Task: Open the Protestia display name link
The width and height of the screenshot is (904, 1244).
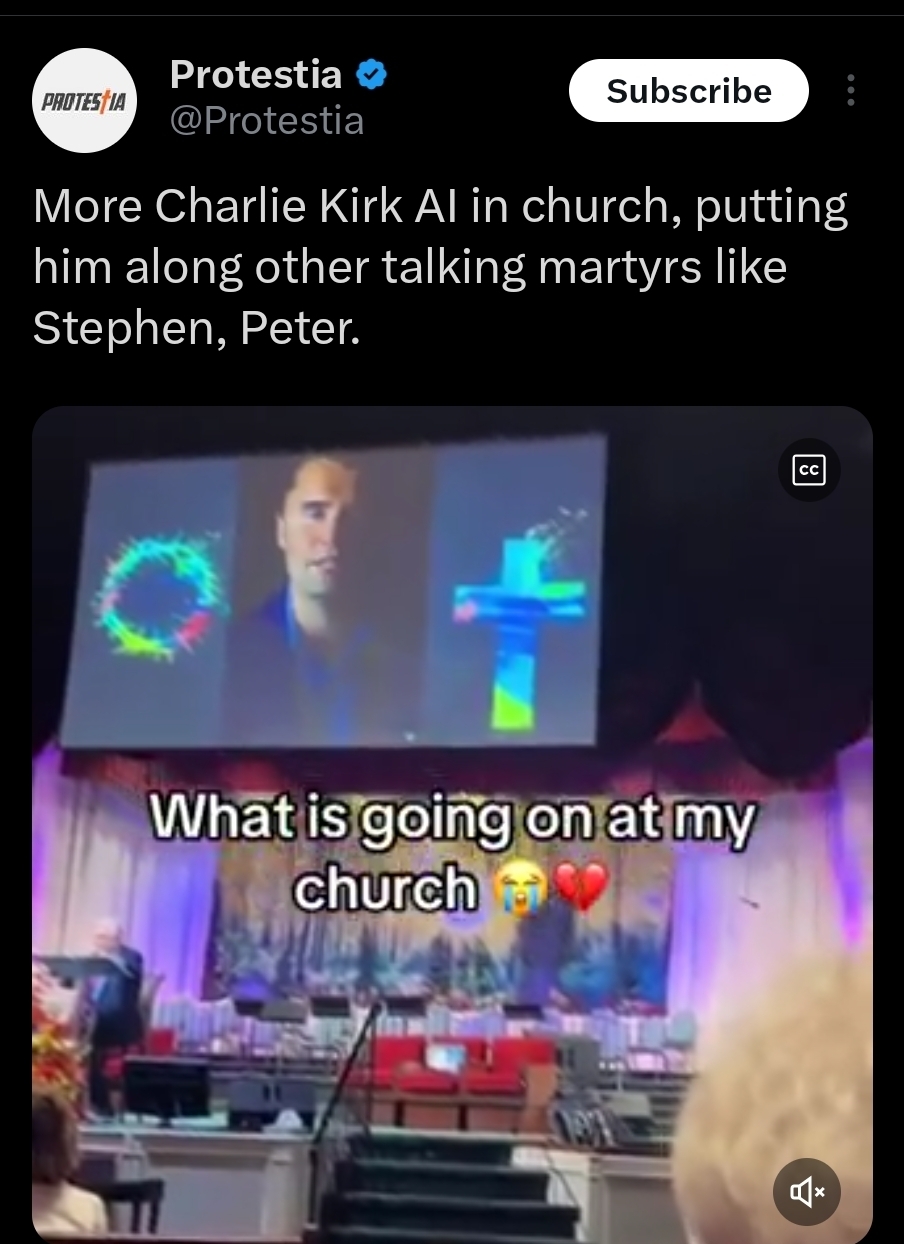Action: pos(256,74)
